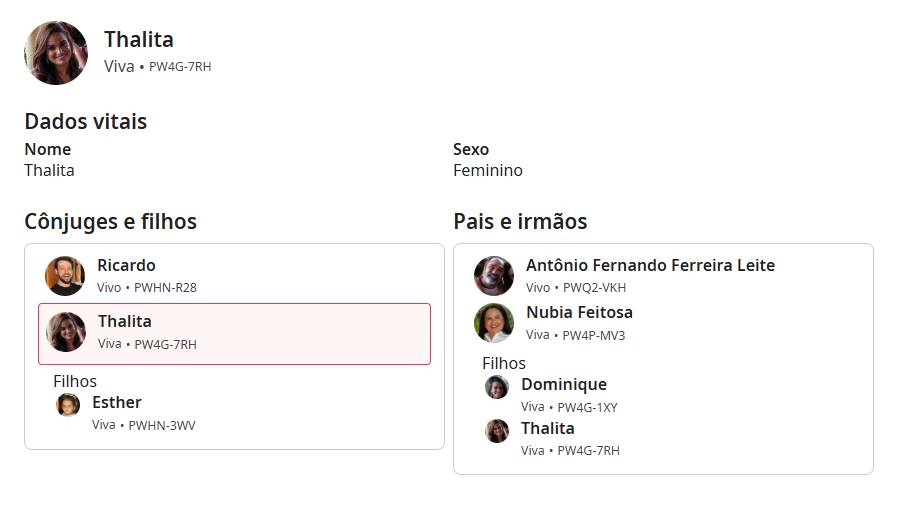This screenshot has height=523, width=899.
Task: Open Ricardo's portrait photo
Action: click(65, 276)
